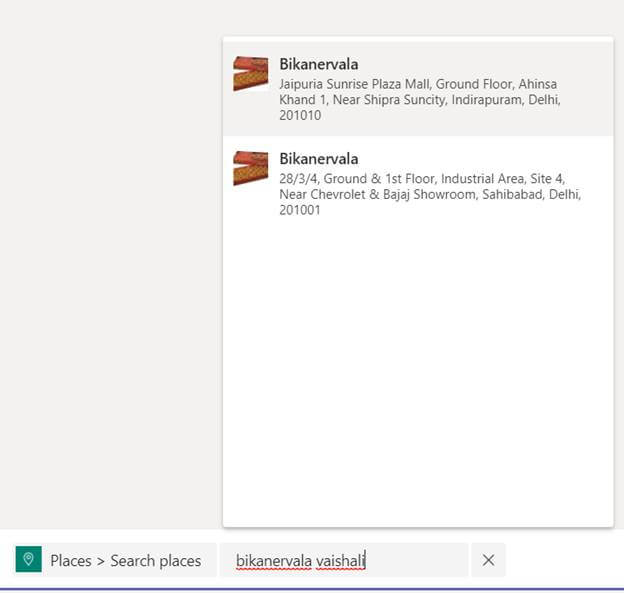Clear the search with the X button
This screenshot has height=593, width=624.
tap(488, 560)
